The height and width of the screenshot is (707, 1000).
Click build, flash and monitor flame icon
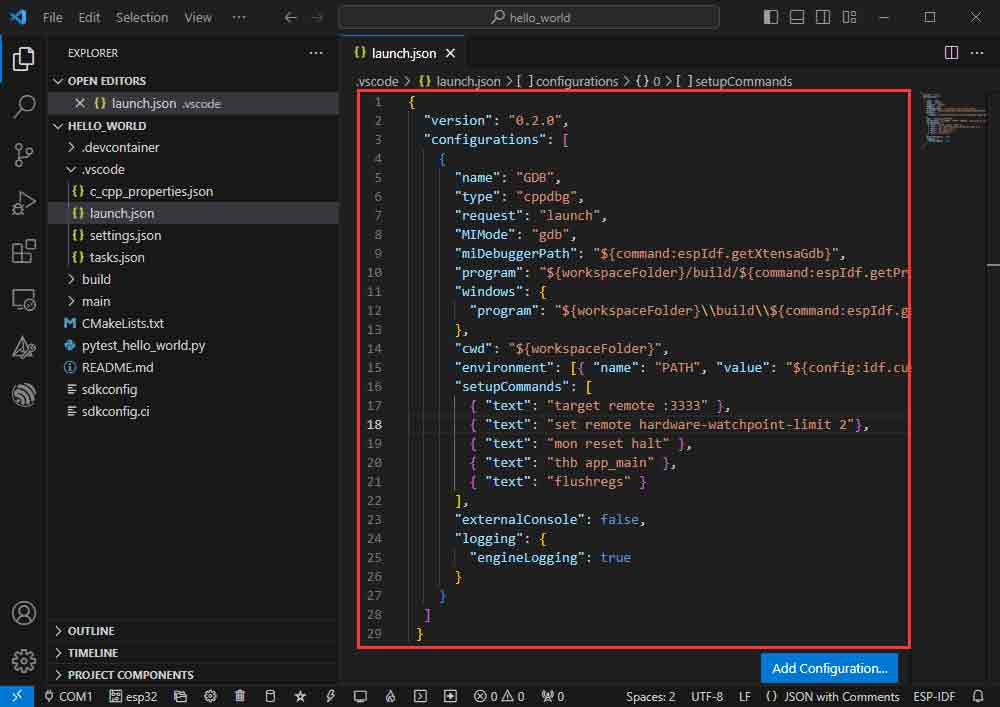390,696
